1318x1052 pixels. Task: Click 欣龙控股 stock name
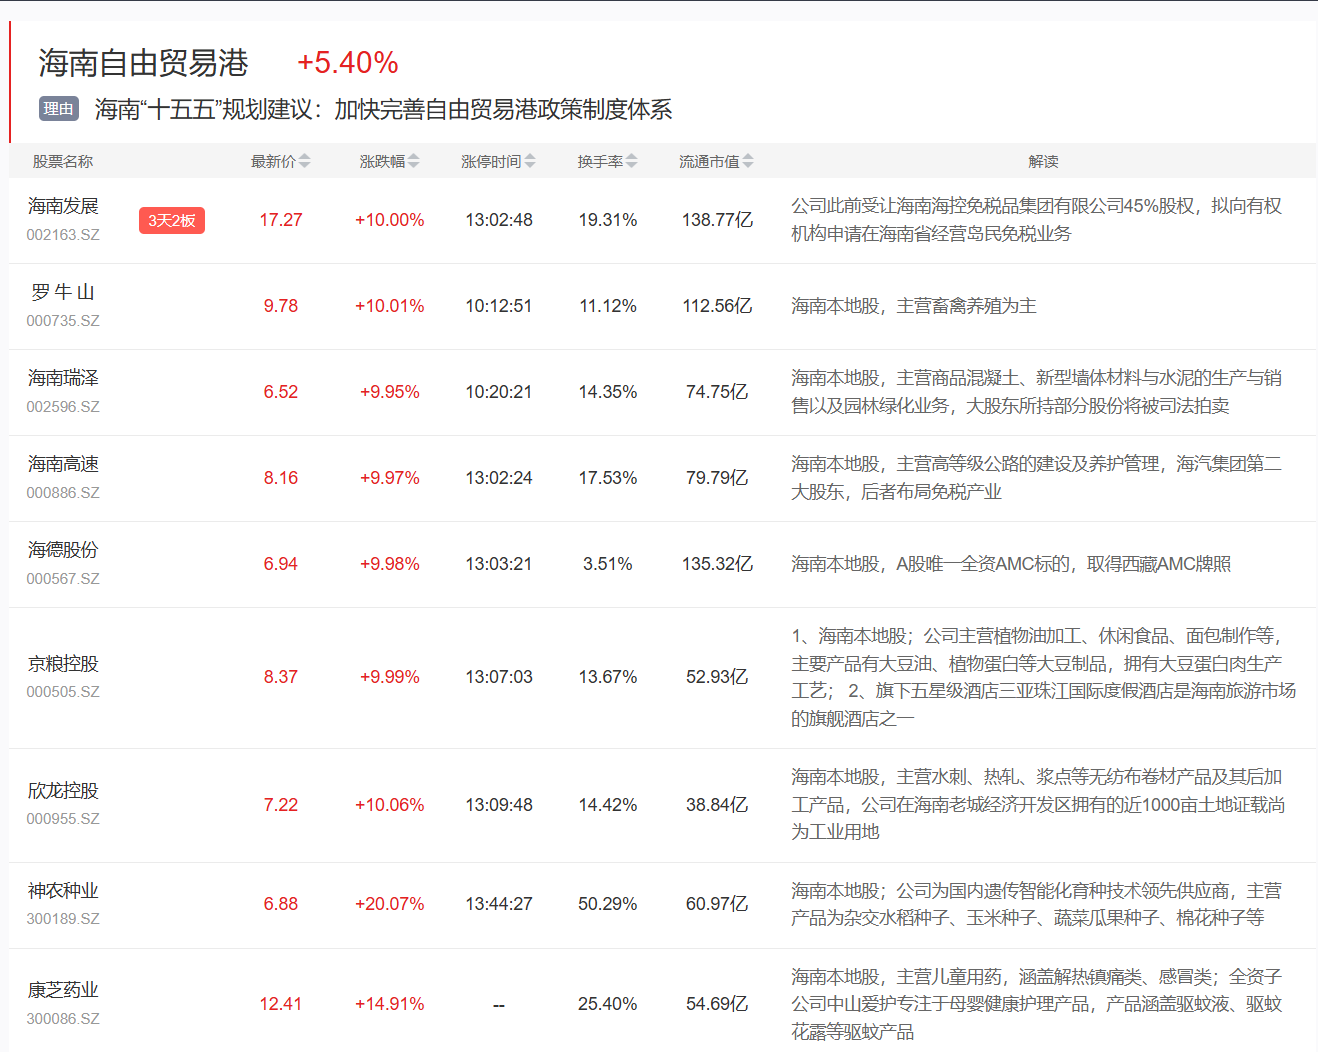click(x=63, y=791)
